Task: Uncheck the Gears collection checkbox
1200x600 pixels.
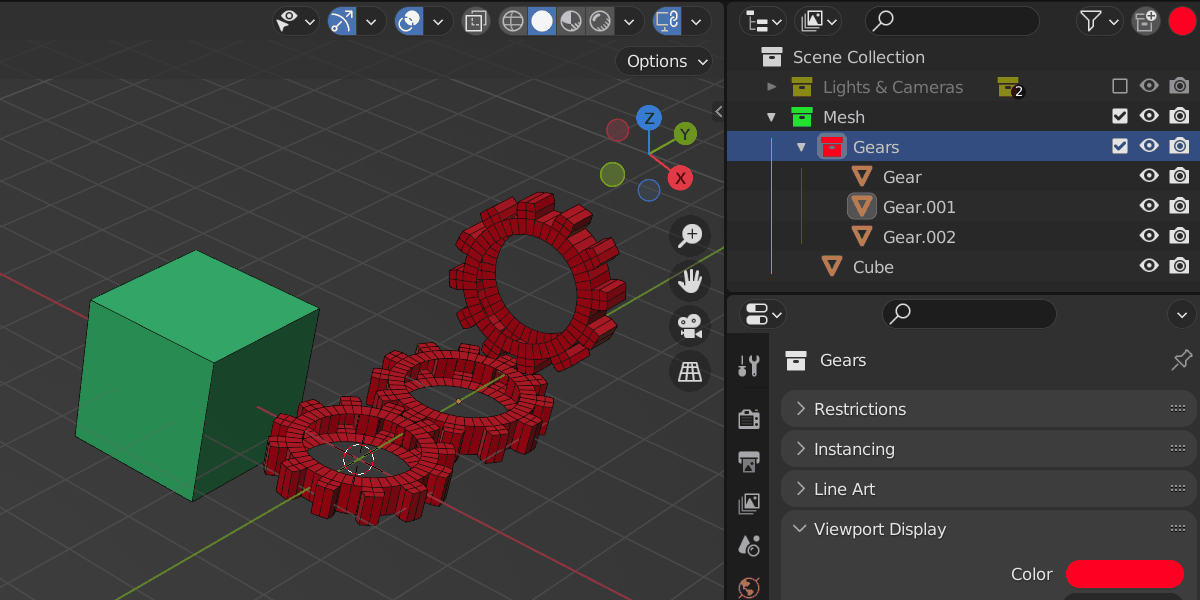Action: click(1120, 147)
